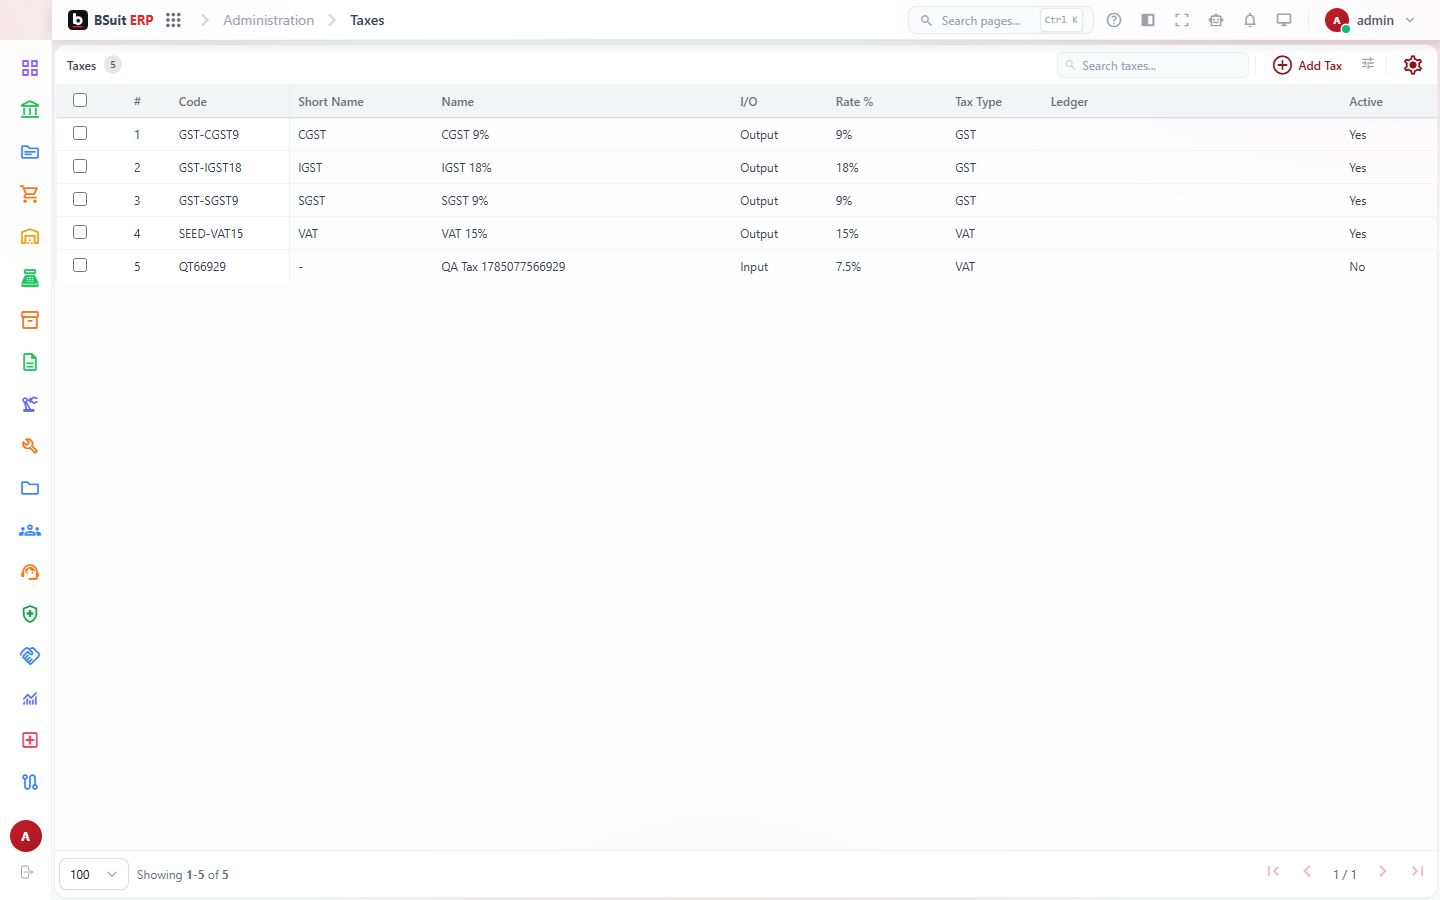The height and width of the screenshot is (900, 1440).
Task: Sort by the Short Name column header
Action: pos(331,102)
